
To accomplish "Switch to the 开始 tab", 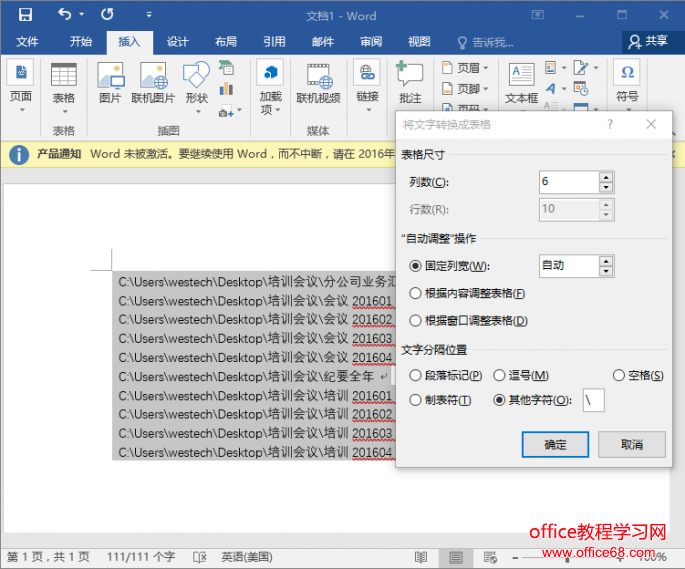I will (x=81, y=42).
